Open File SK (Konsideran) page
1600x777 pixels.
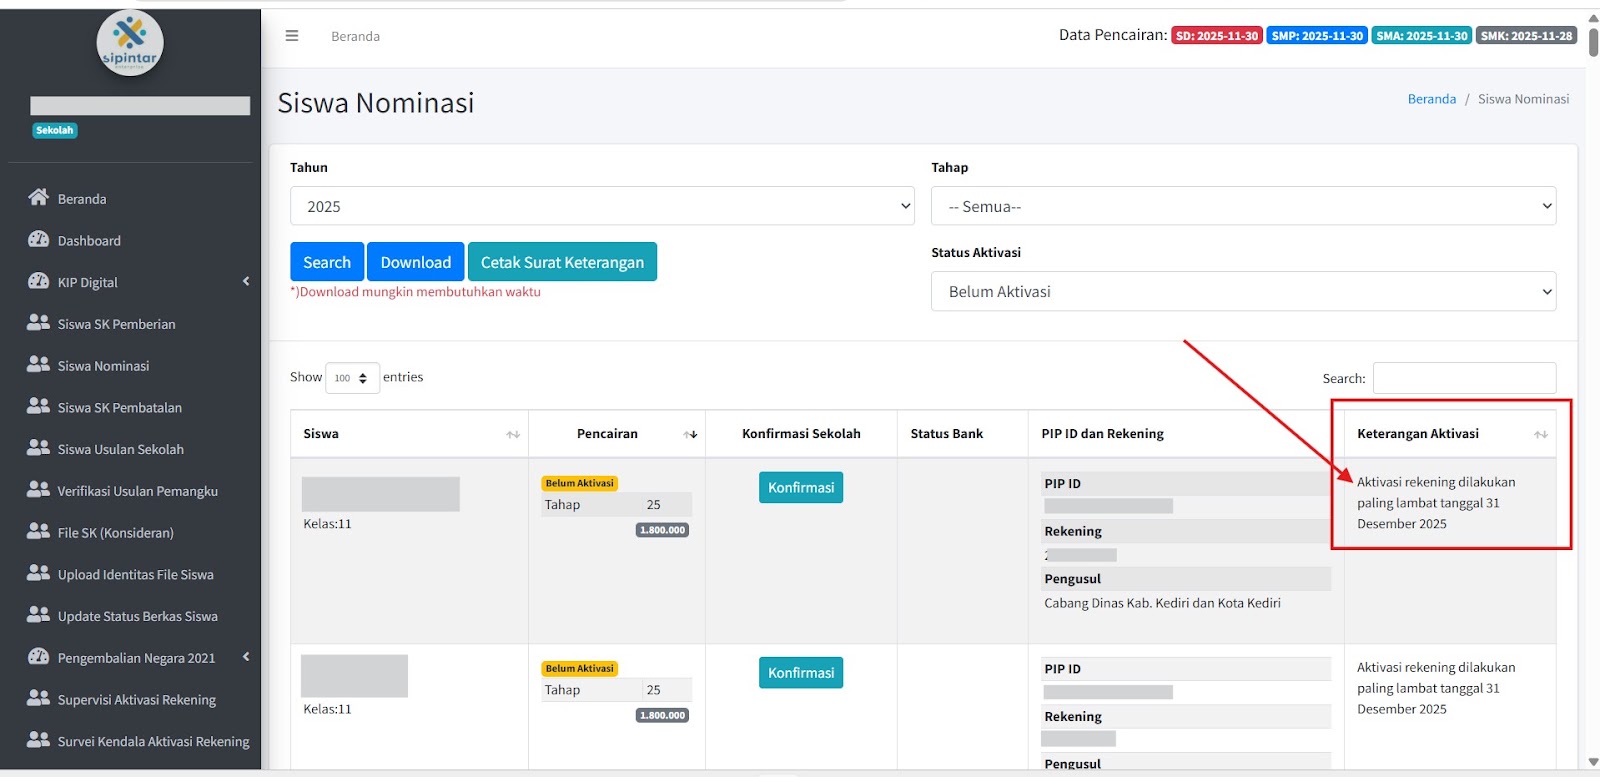click(x=116, y=533)
